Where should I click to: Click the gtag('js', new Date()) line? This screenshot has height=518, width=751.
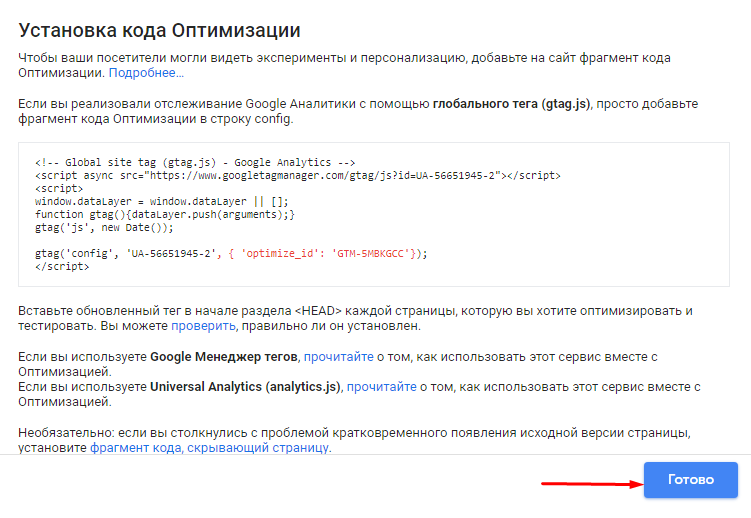[x=104, y=227]
